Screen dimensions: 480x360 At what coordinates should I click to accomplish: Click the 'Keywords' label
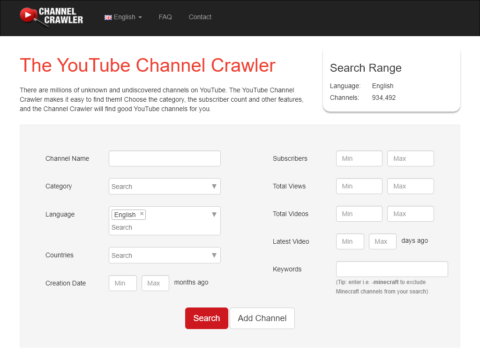(287, 269)
